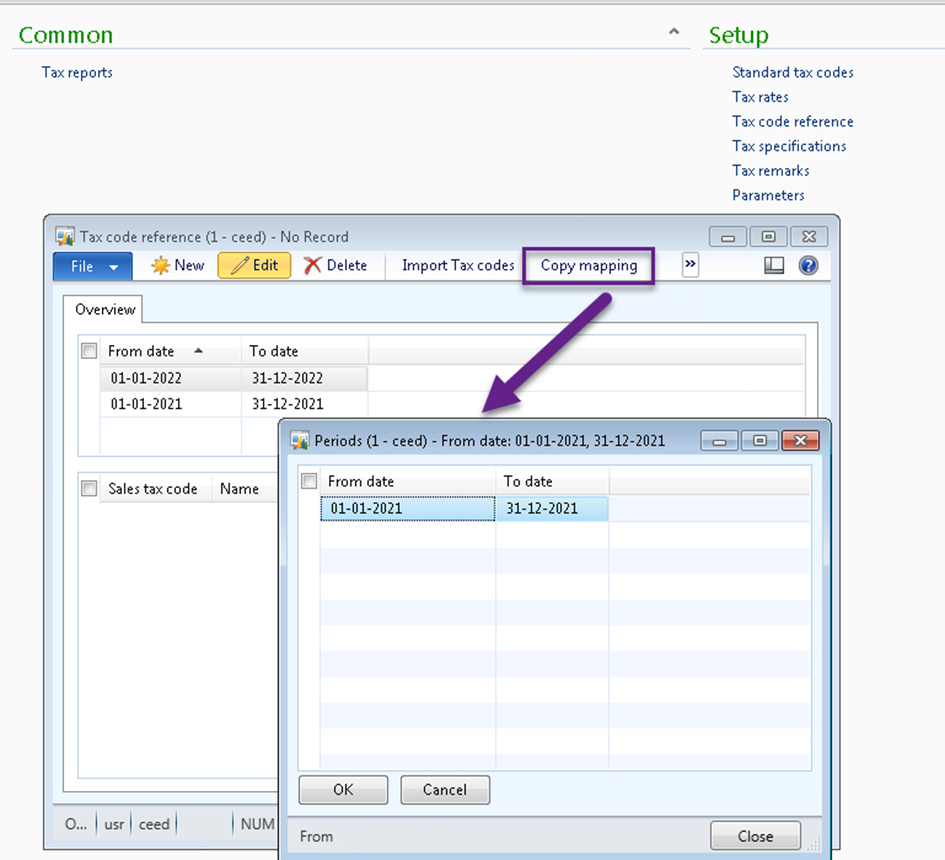The width and height of the screenshot is (945, 860).
Task: Click the From date header in Periods dialog
Action: tap(407, 481)
